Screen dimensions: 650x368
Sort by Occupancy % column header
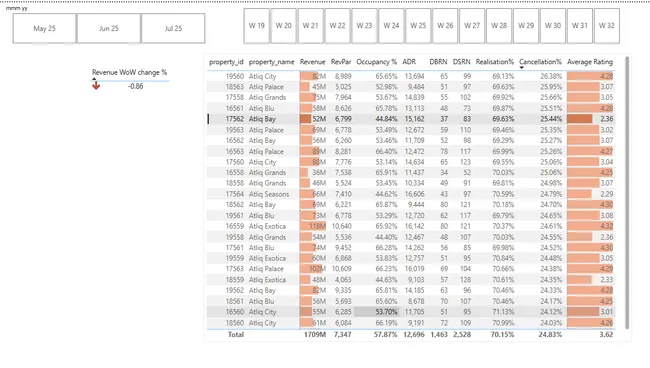(376, 62)
